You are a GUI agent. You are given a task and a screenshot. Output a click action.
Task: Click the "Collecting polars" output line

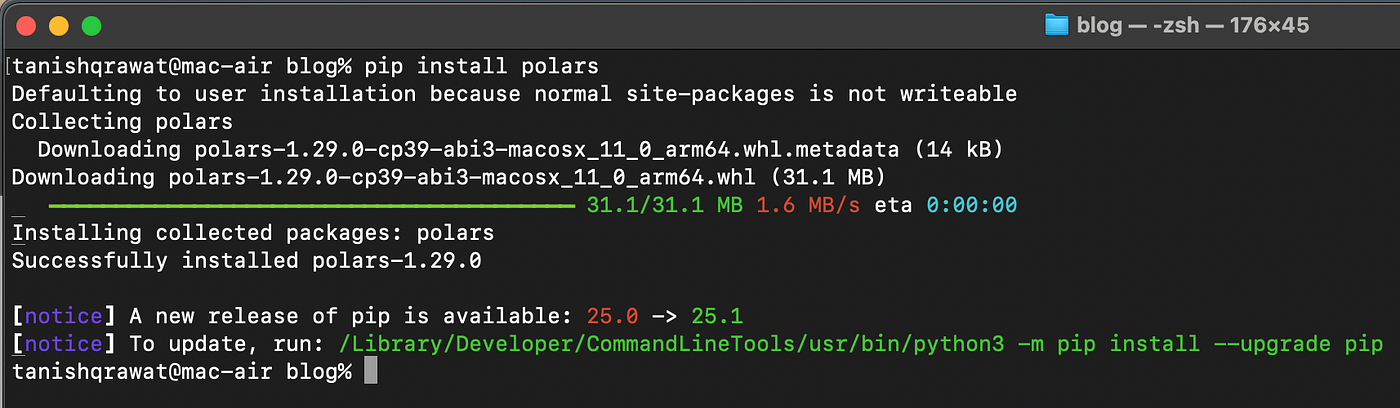click(122, 122)
